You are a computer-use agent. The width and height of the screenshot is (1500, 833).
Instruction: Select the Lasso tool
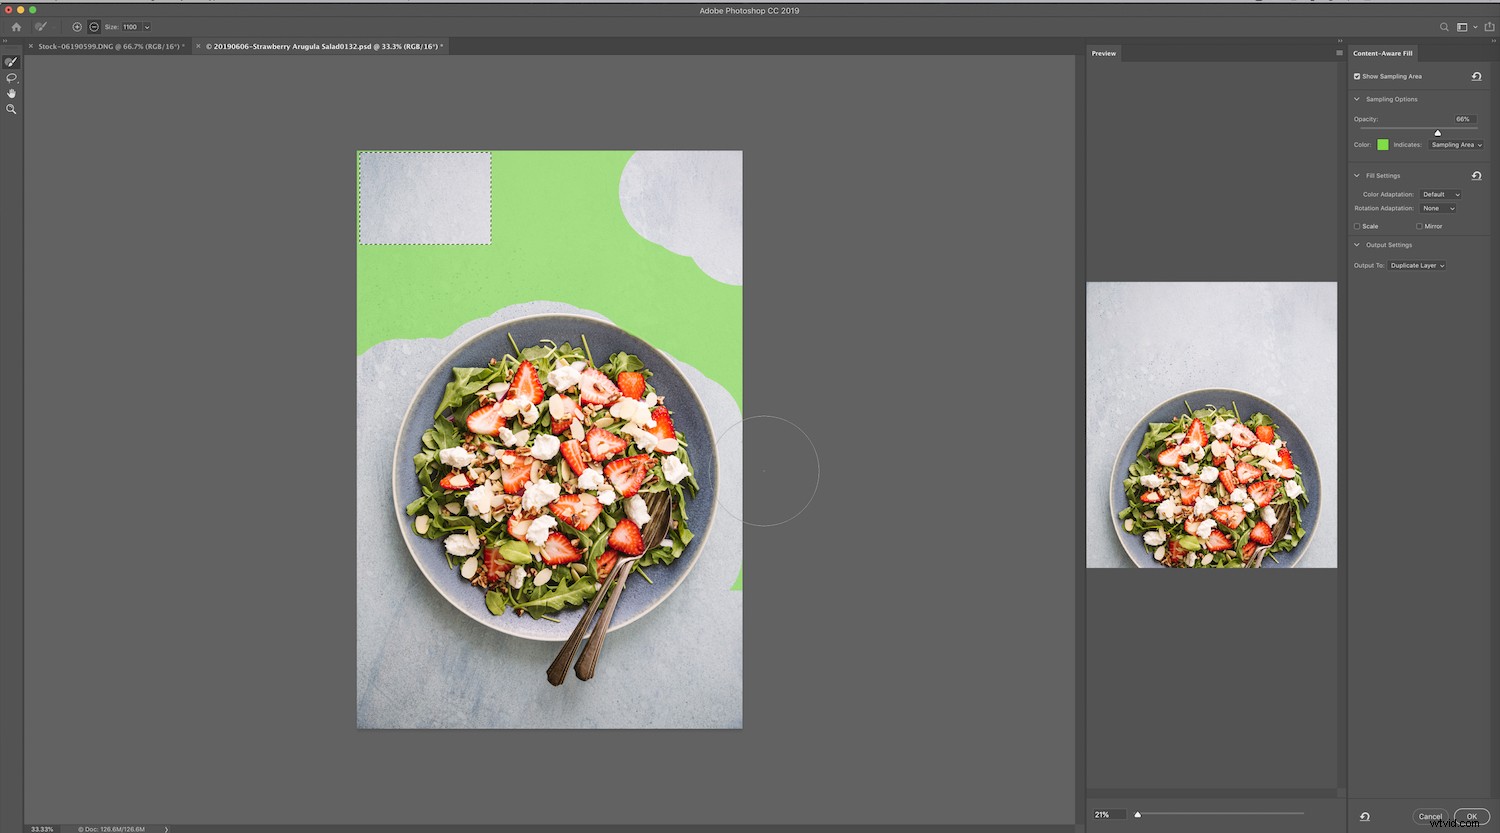[x=11, y=77]
